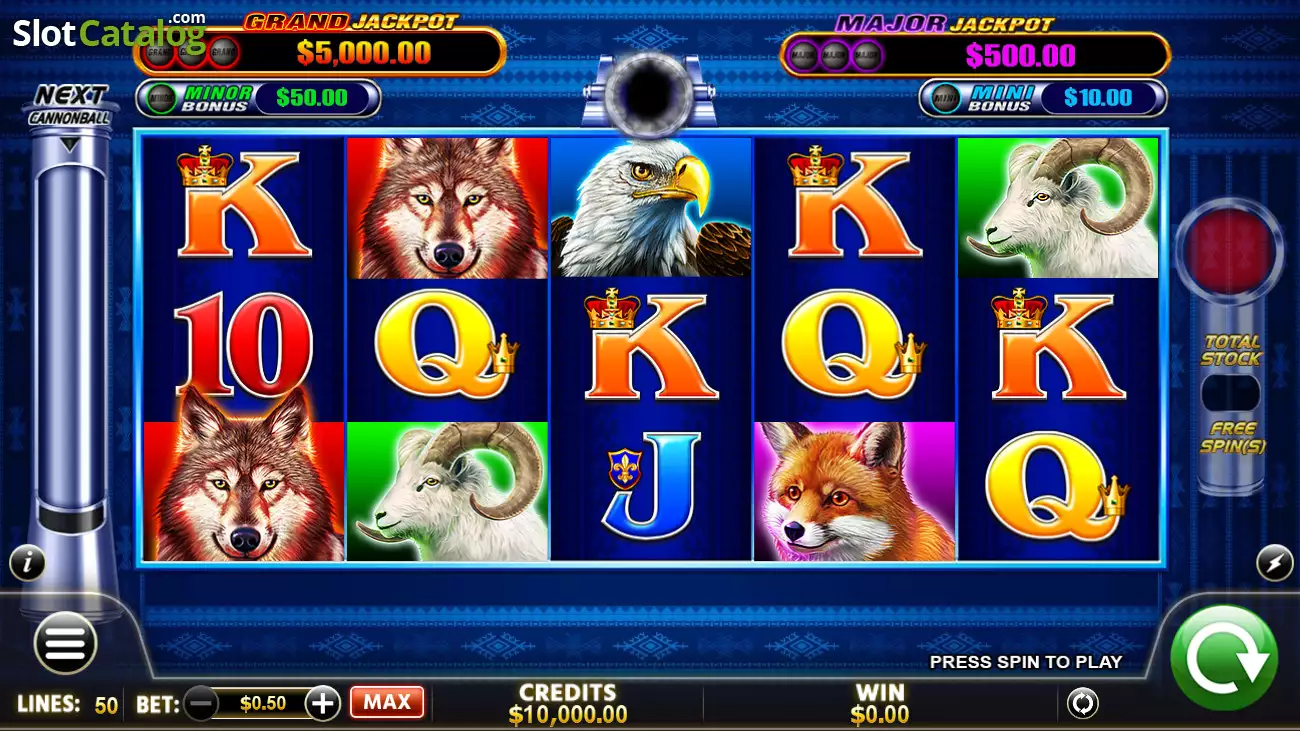
Task: Set the MAX bet
Action: 387,702
